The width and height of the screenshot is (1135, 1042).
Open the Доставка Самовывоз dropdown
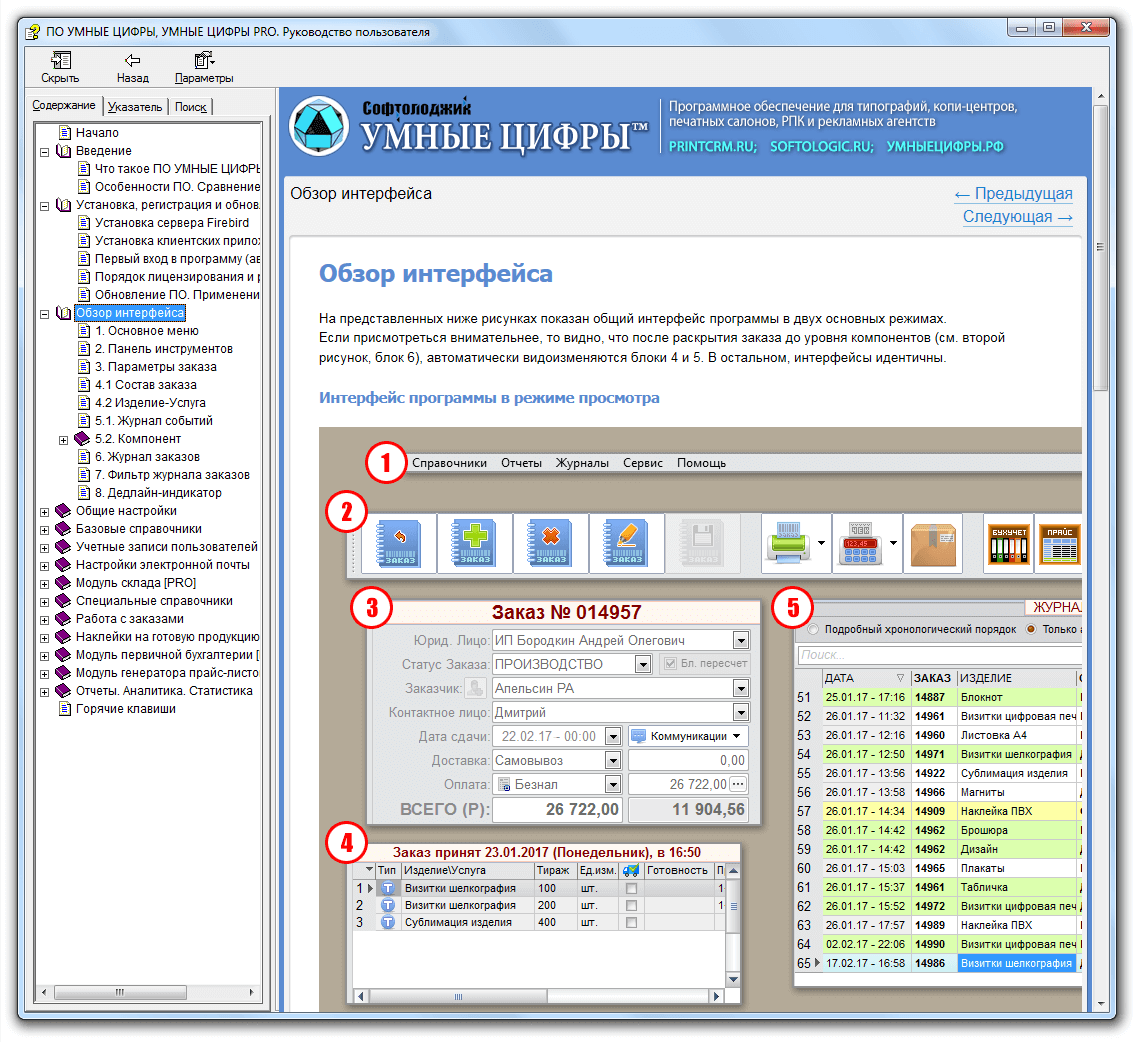(x=613, y=761)
